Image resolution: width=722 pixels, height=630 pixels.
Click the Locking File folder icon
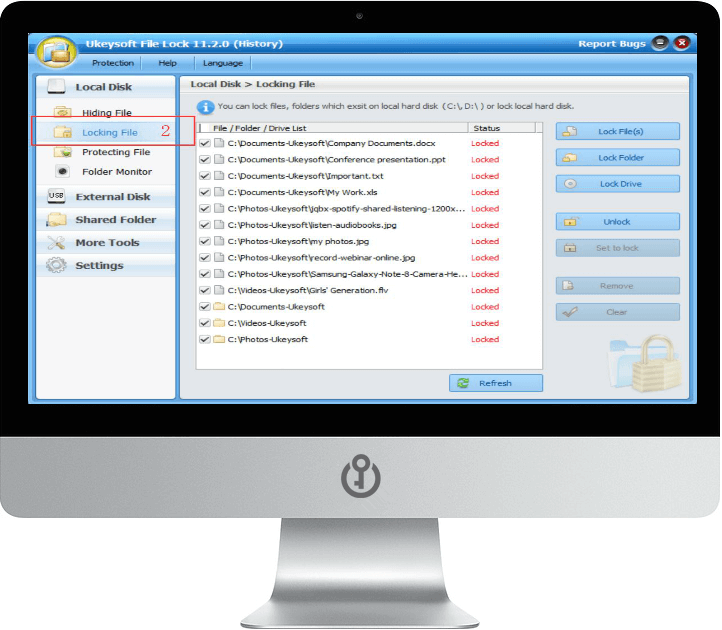[63, 132]
